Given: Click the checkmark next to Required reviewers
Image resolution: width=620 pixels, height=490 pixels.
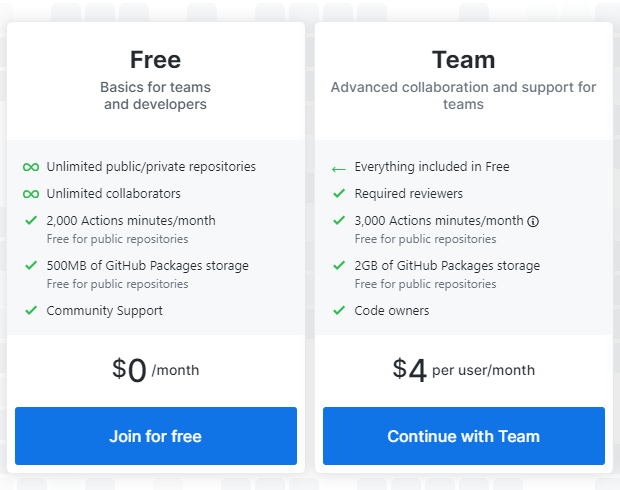Looking at the screenshot, I should 339,194.
